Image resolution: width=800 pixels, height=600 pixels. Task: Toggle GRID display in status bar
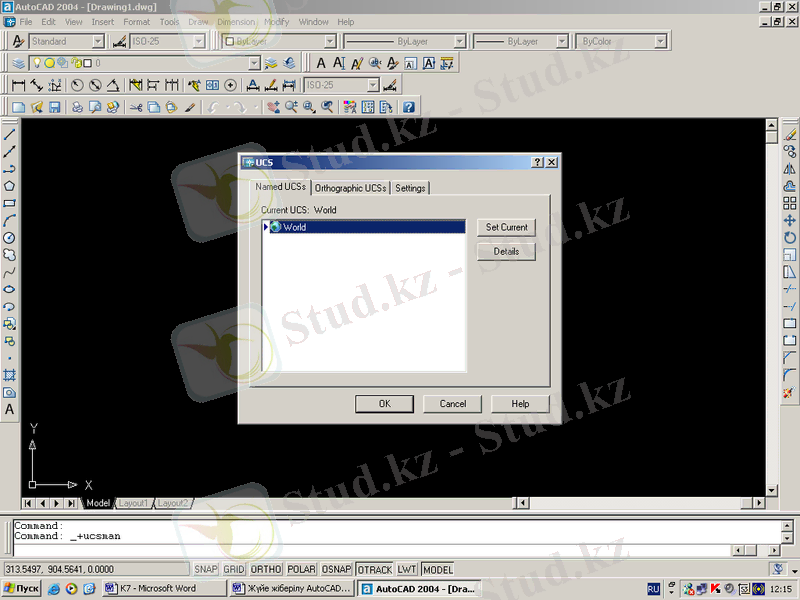(234, 569)
